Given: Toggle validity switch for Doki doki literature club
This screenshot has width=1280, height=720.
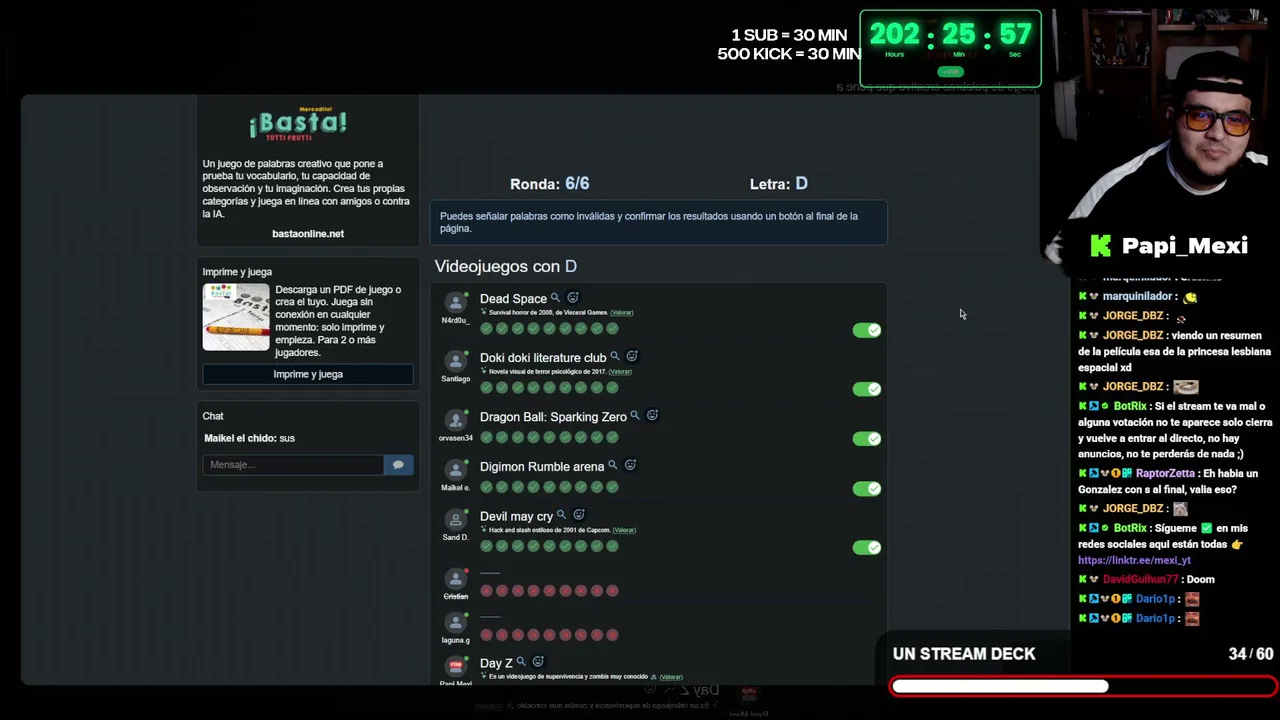Looking at the screenshot, I should (867, 389).
